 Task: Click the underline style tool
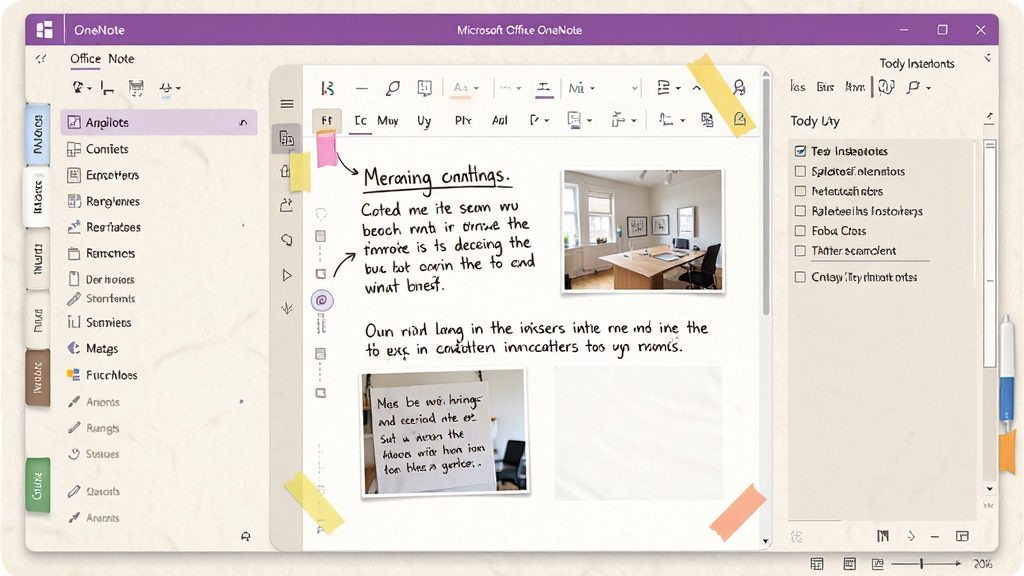point(543,88)
